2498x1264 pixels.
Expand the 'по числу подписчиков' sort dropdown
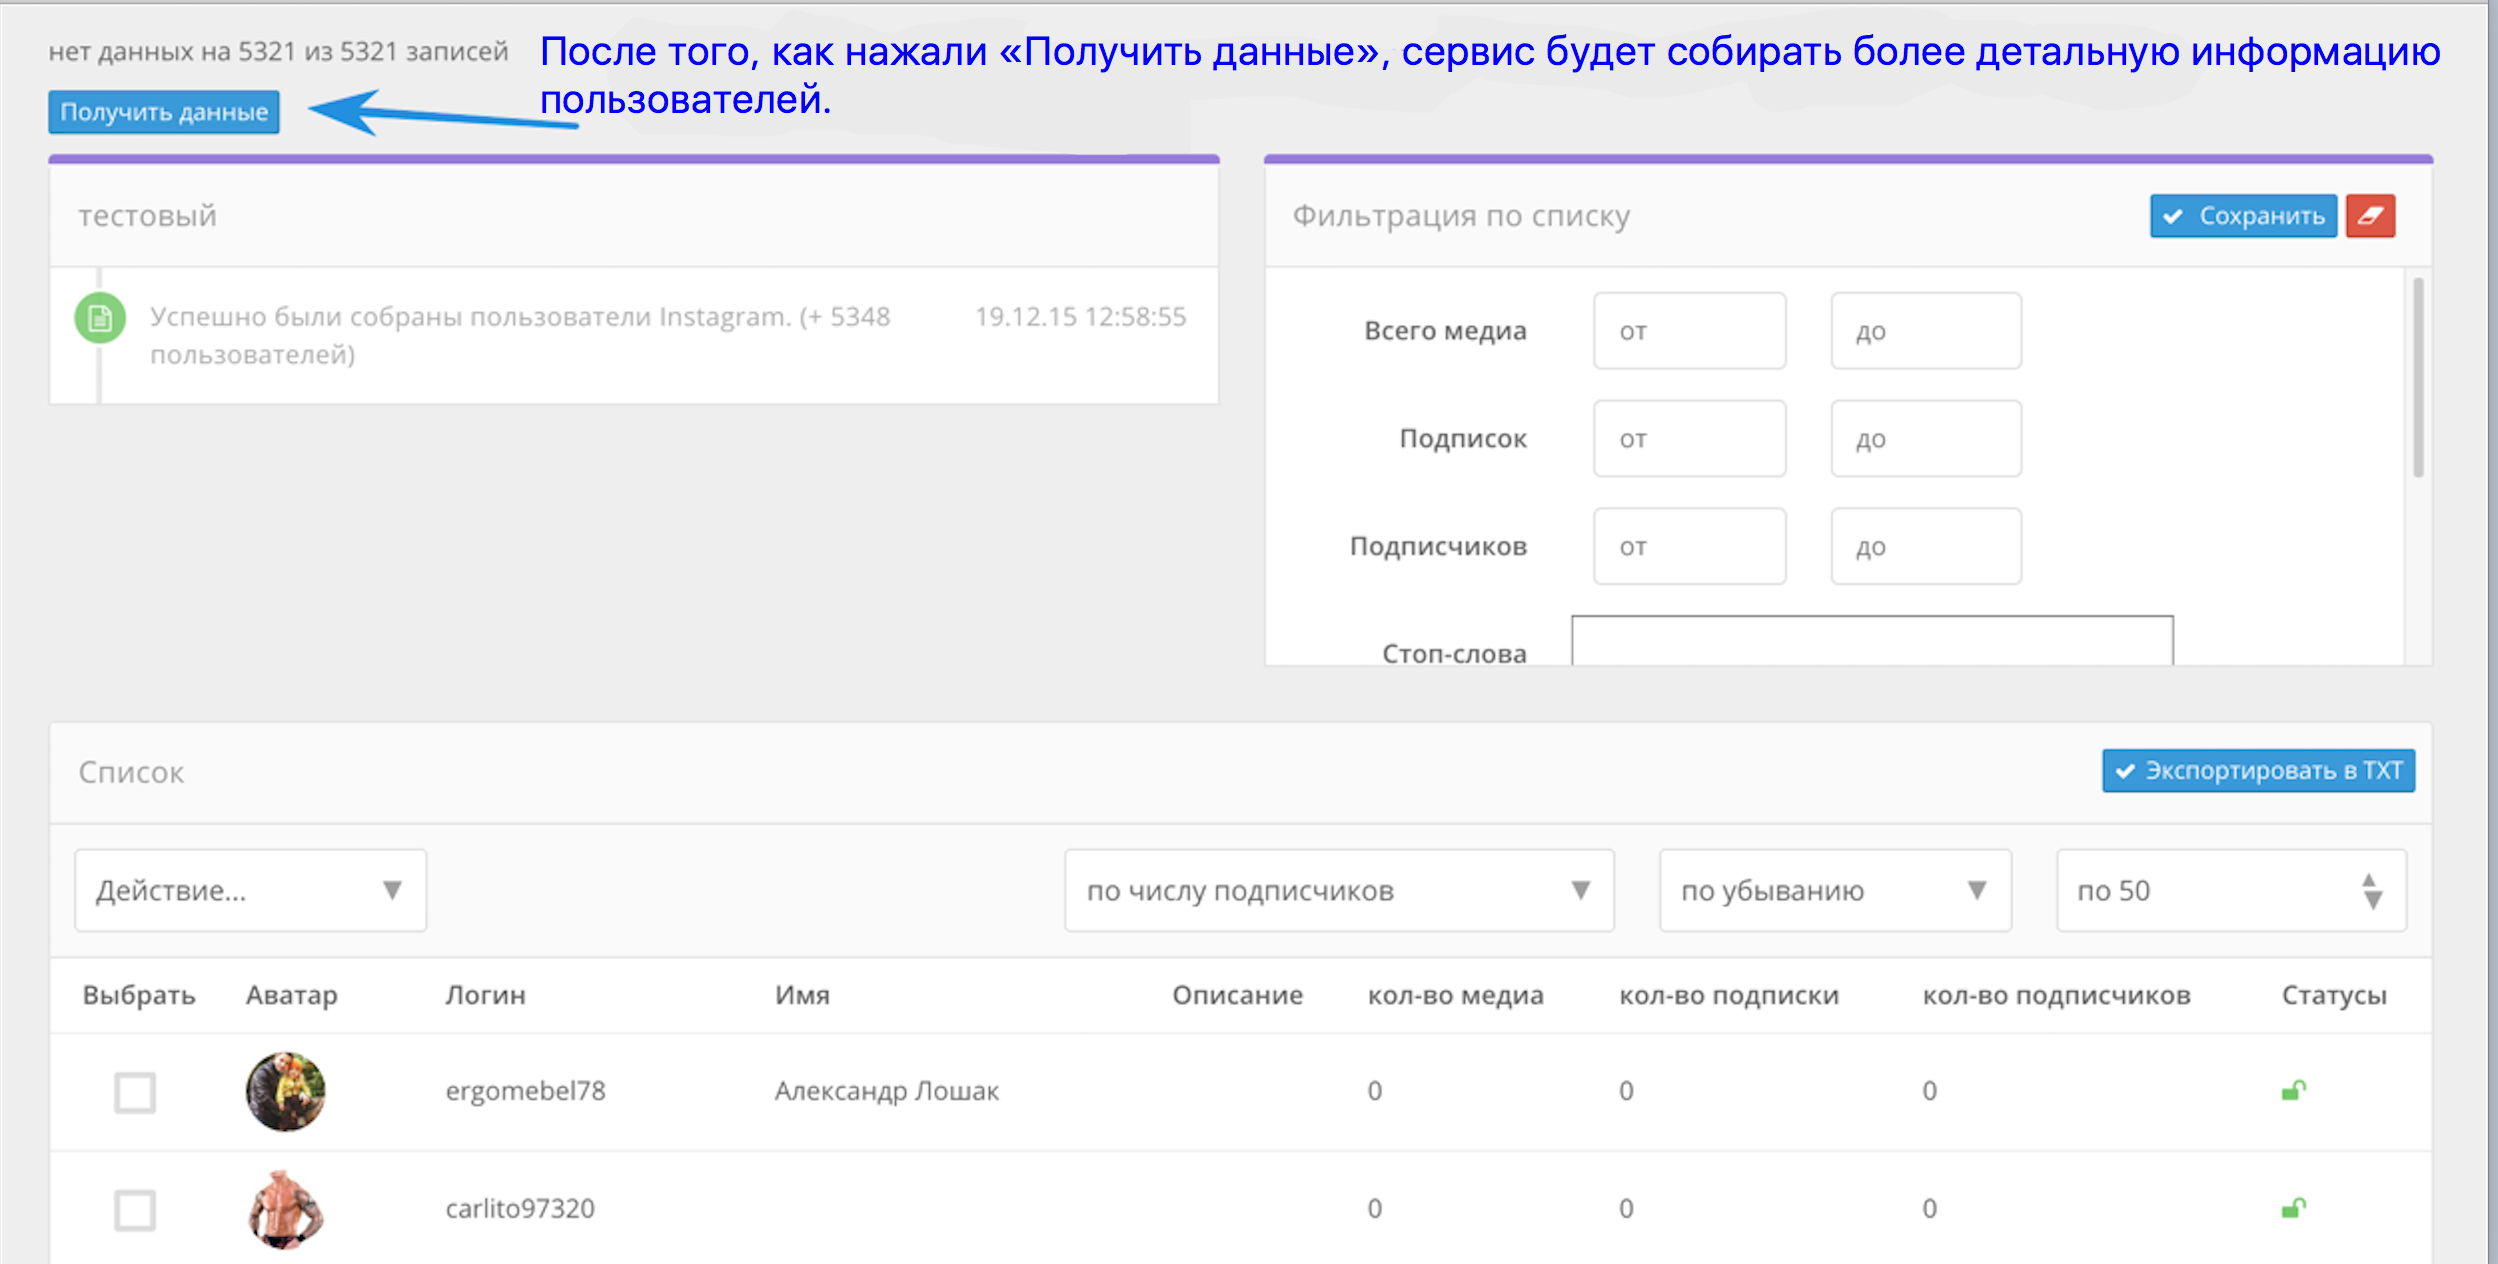[x=1338, y=890]
